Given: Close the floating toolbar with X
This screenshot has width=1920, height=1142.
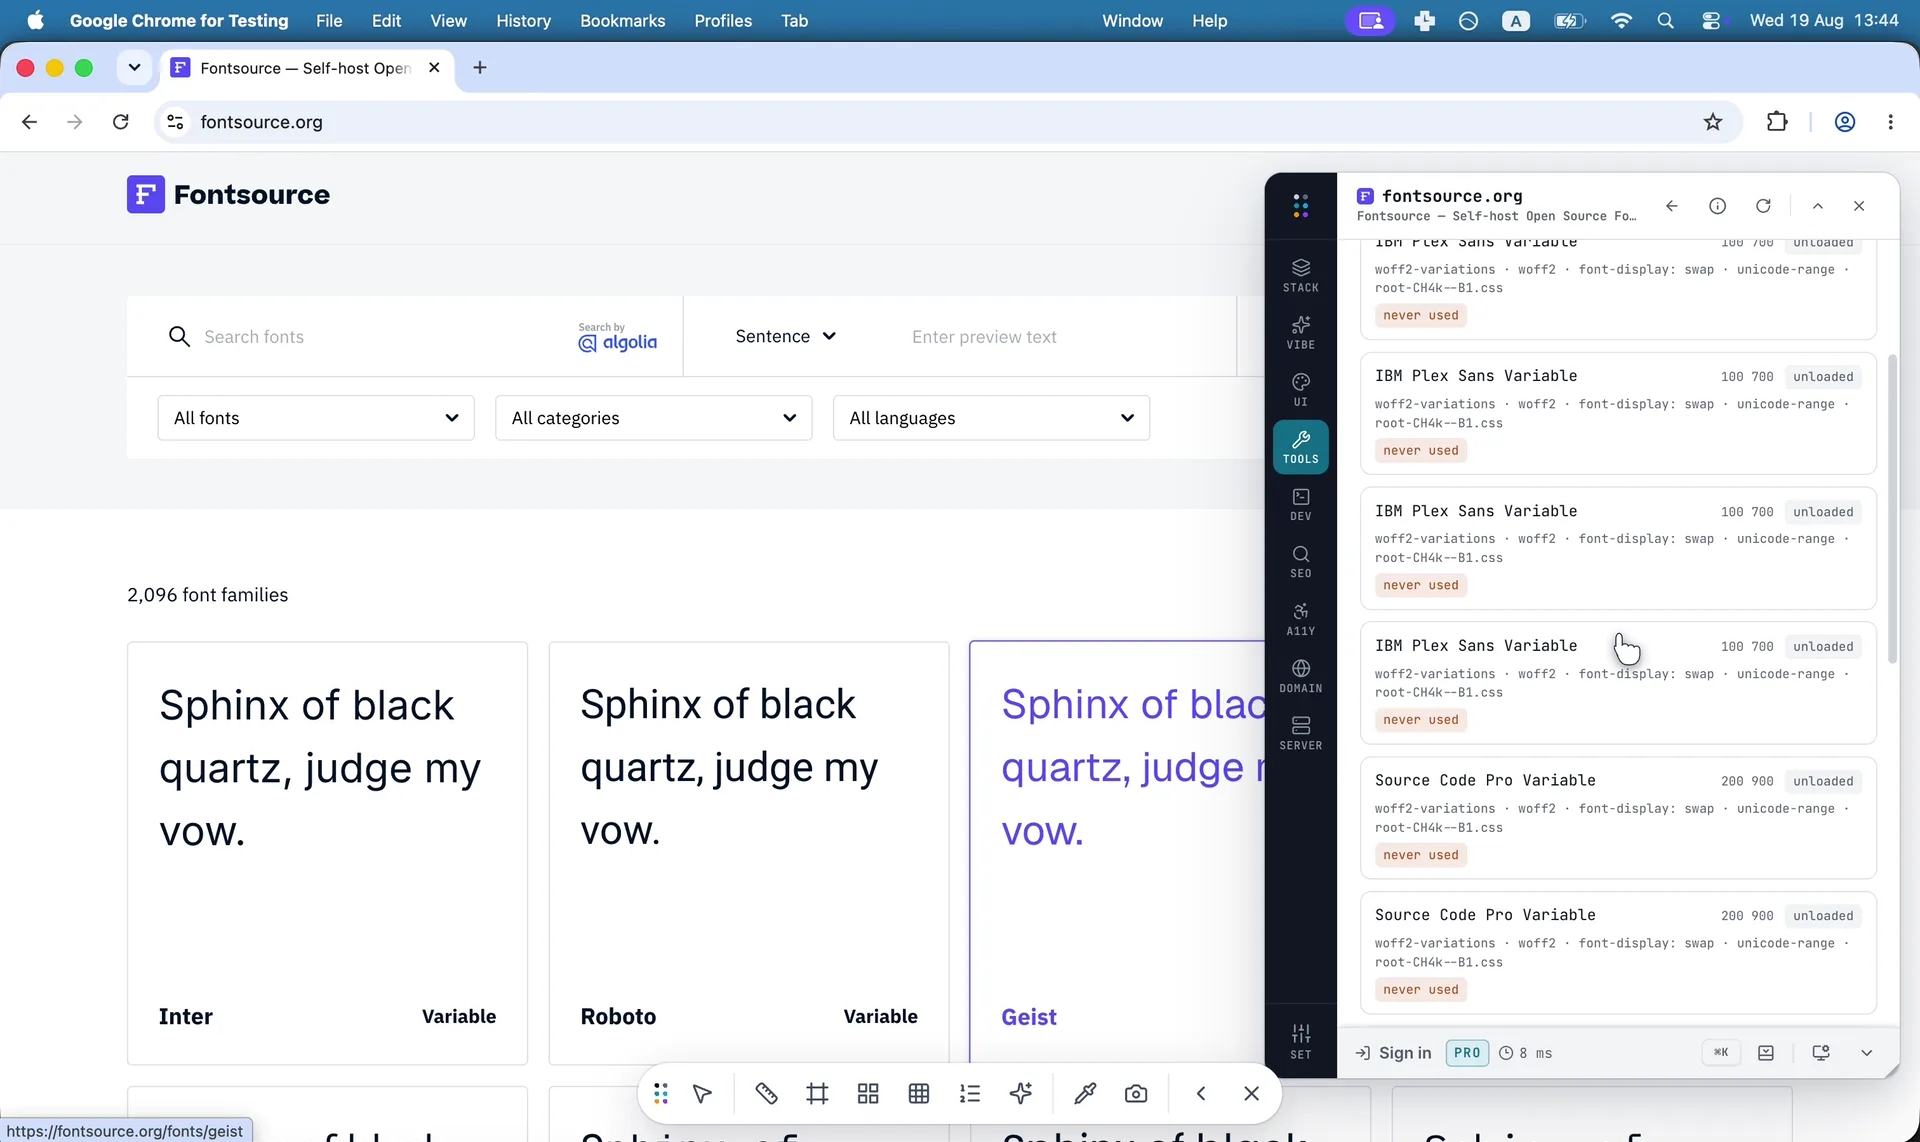Looking at the screenshot, I should click(1251, 1094).
